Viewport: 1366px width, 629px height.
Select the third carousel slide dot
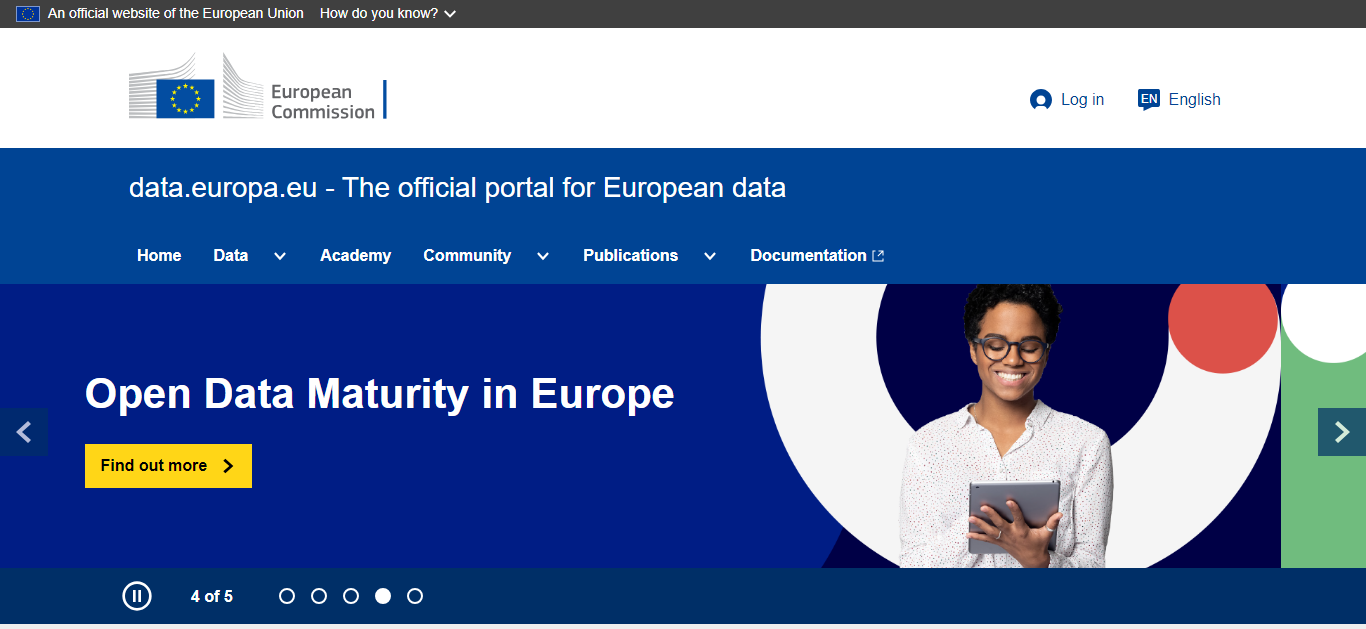point(351,596)
